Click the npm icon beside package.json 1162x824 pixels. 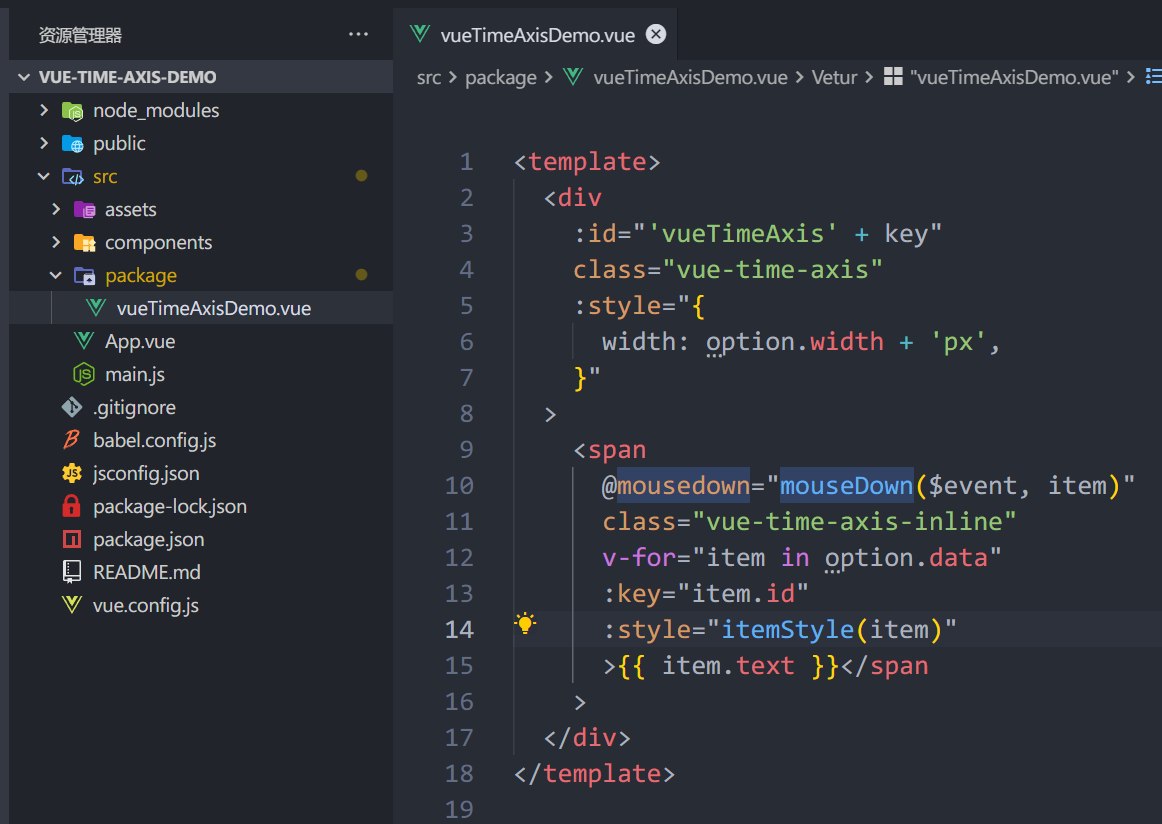tap(72, 539)
